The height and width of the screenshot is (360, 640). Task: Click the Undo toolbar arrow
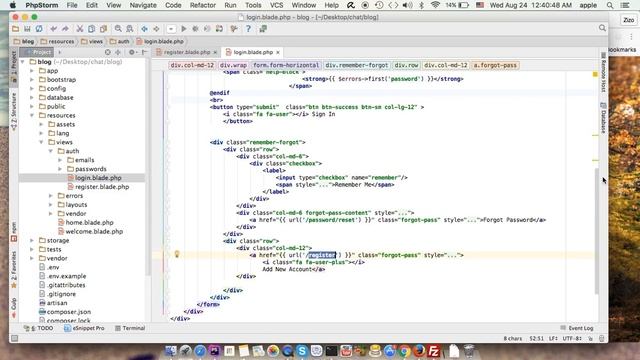click(x=53, y=29)
